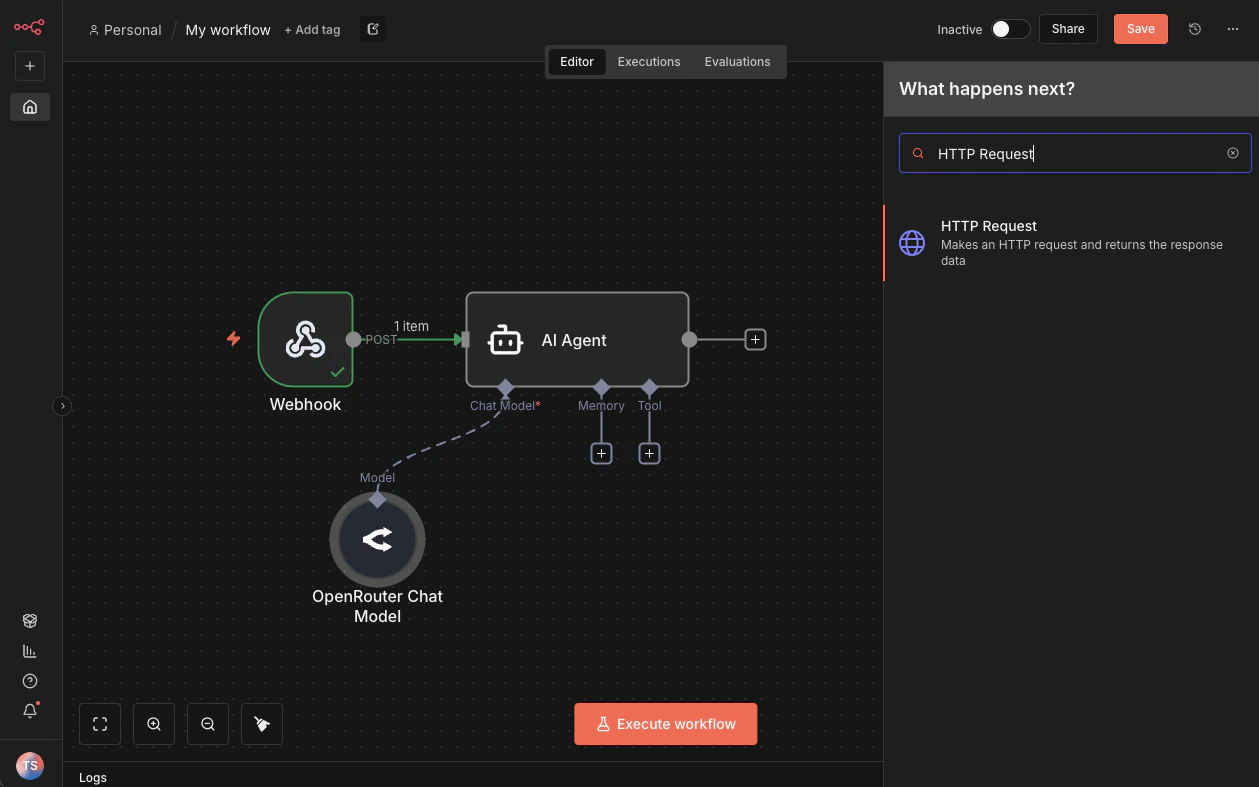Open the three-dot more options menu

[x=1232, y=29]
